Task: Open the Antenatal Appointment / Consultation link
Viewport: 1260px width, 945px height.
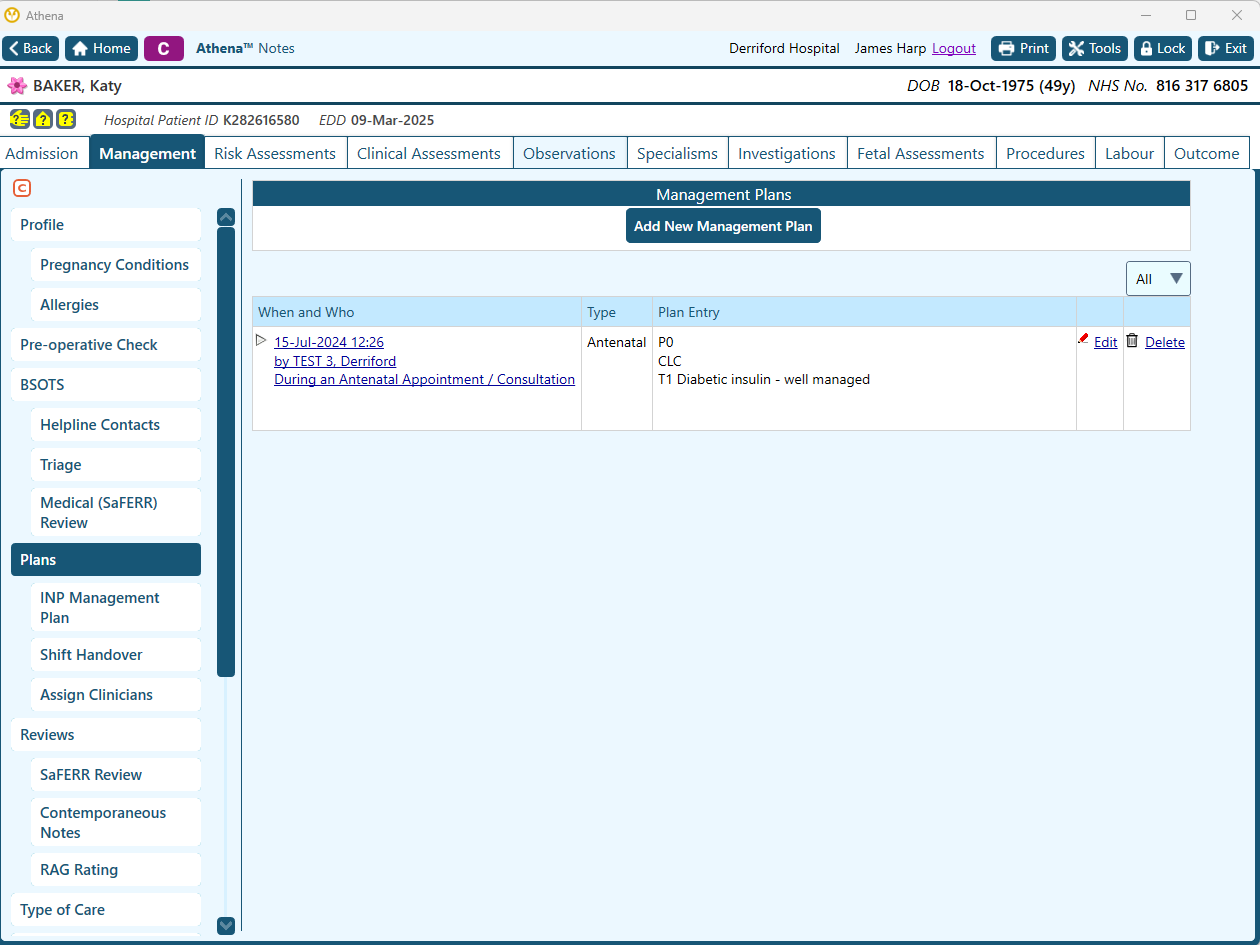Action: (x=424, y=379)
